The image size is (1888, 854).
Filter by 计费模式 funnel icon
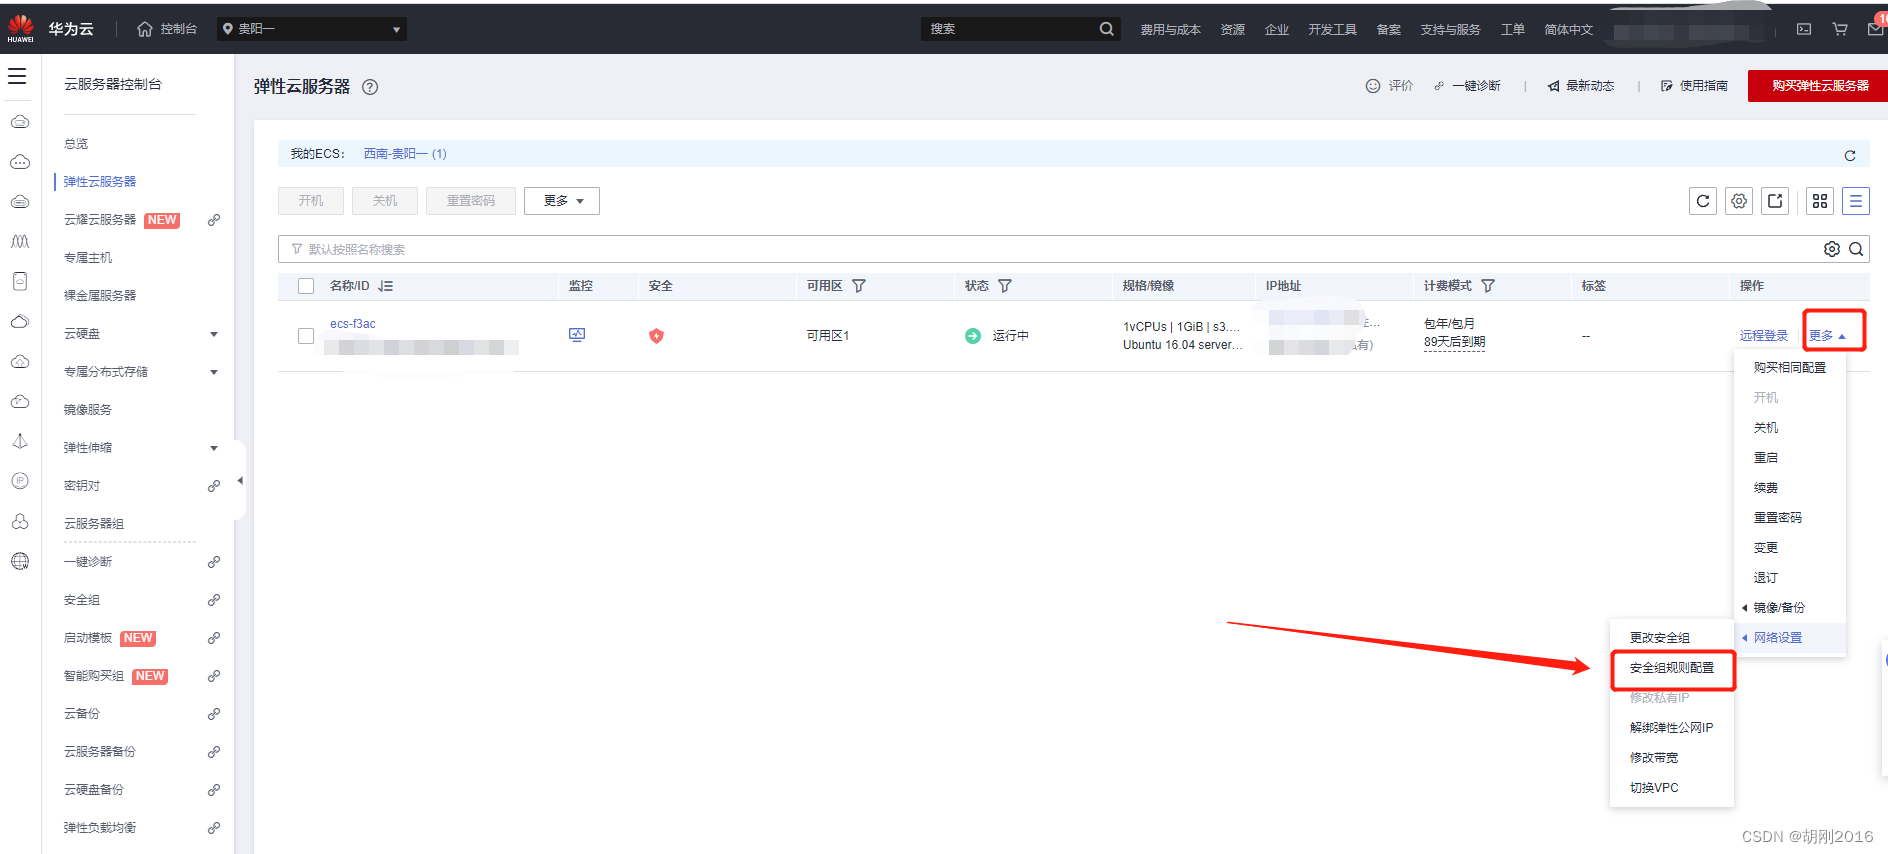click(x=1488, y=286)
